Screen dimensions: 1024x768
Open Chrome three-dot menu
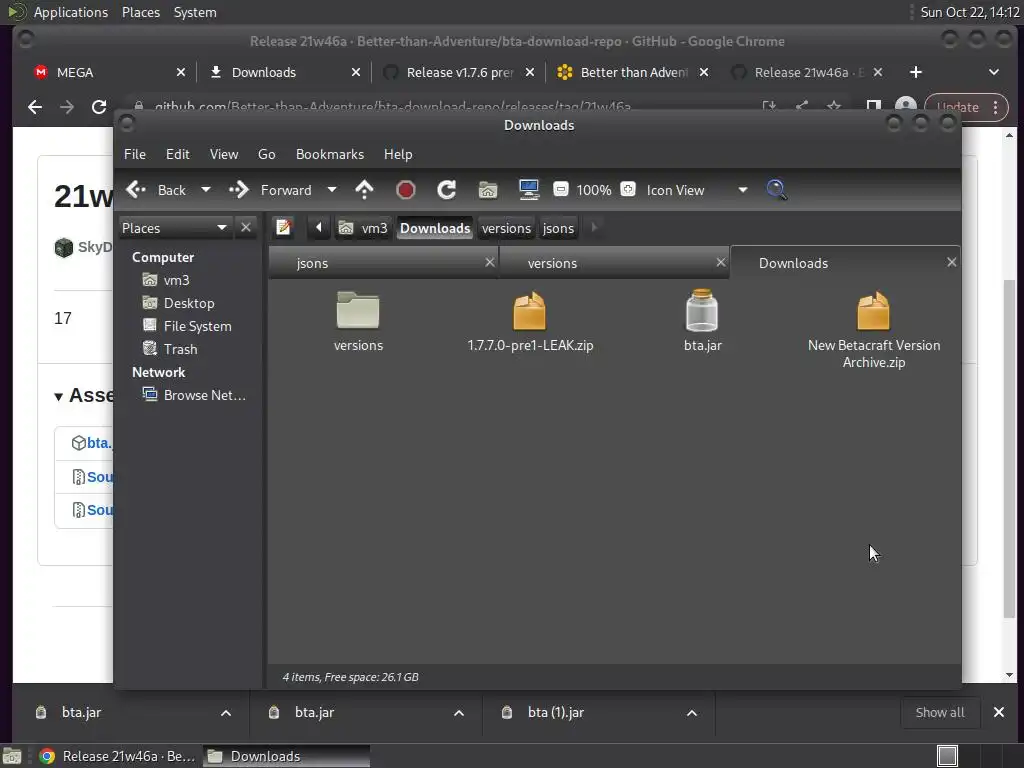point(995,107)
